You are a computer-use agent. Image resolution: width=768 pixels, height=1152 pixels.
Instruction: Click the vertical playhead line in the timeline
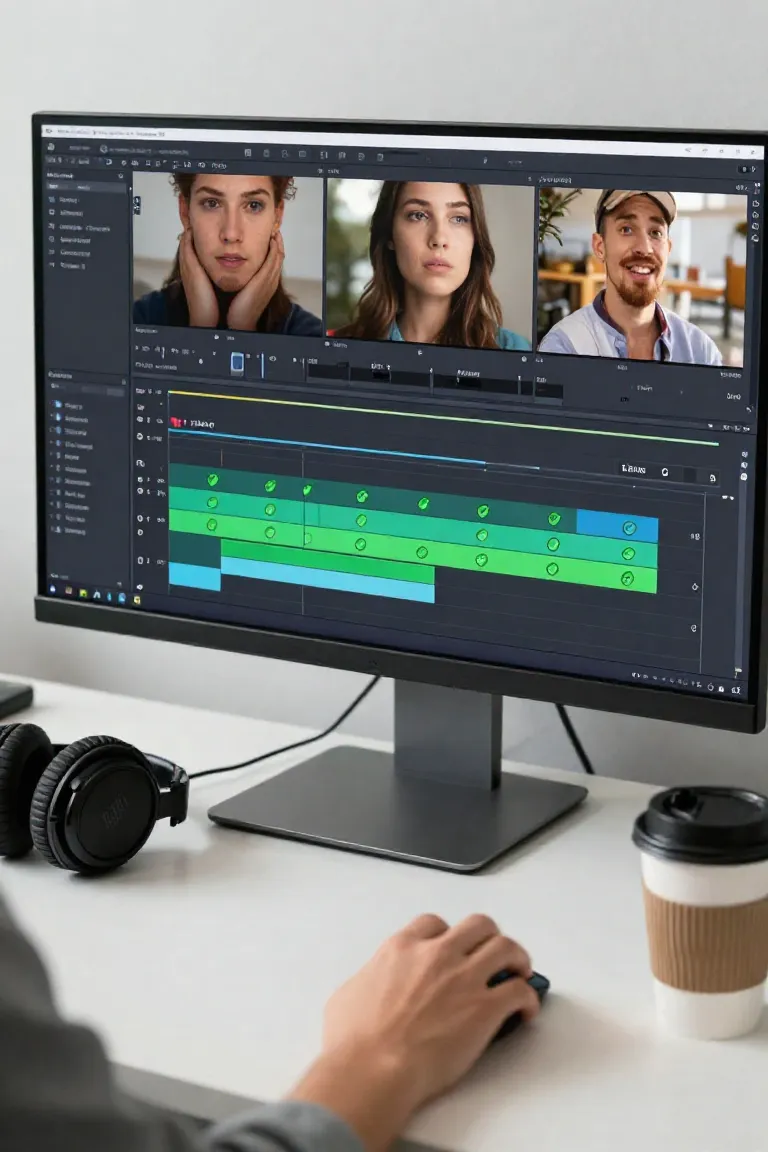(303, 533)
